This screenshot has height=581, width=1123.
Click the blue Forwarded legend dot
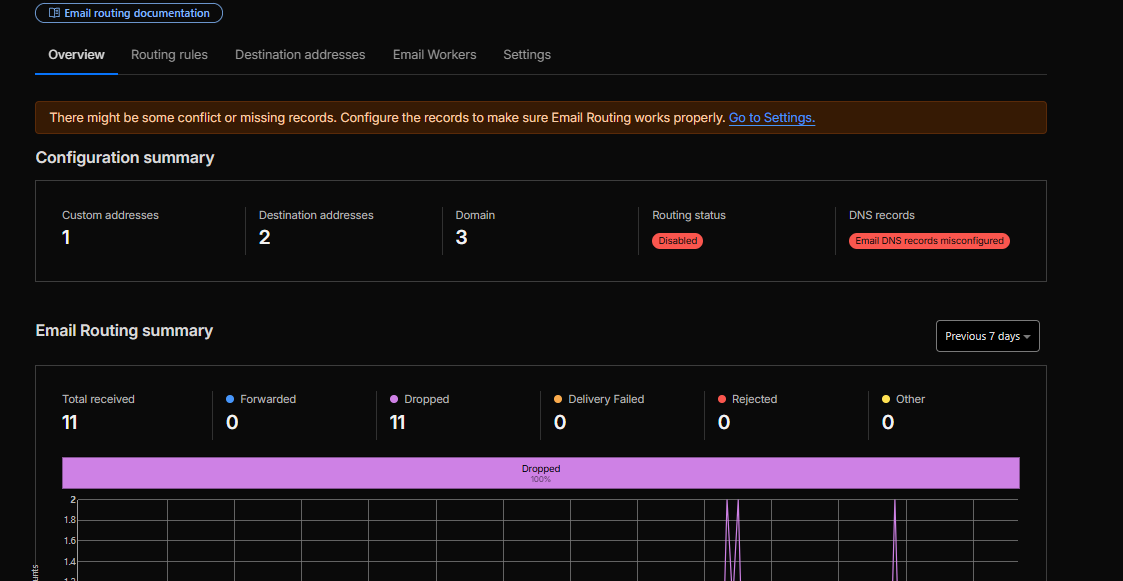[230, 399]
